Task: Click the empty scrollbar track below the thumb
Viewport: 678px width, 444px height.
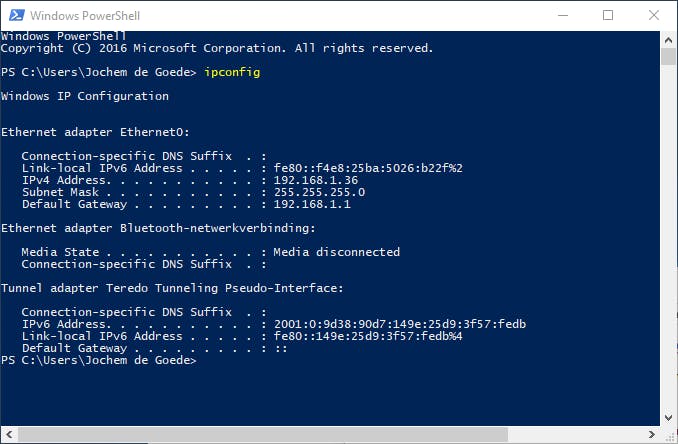Action: pos(669,250)
